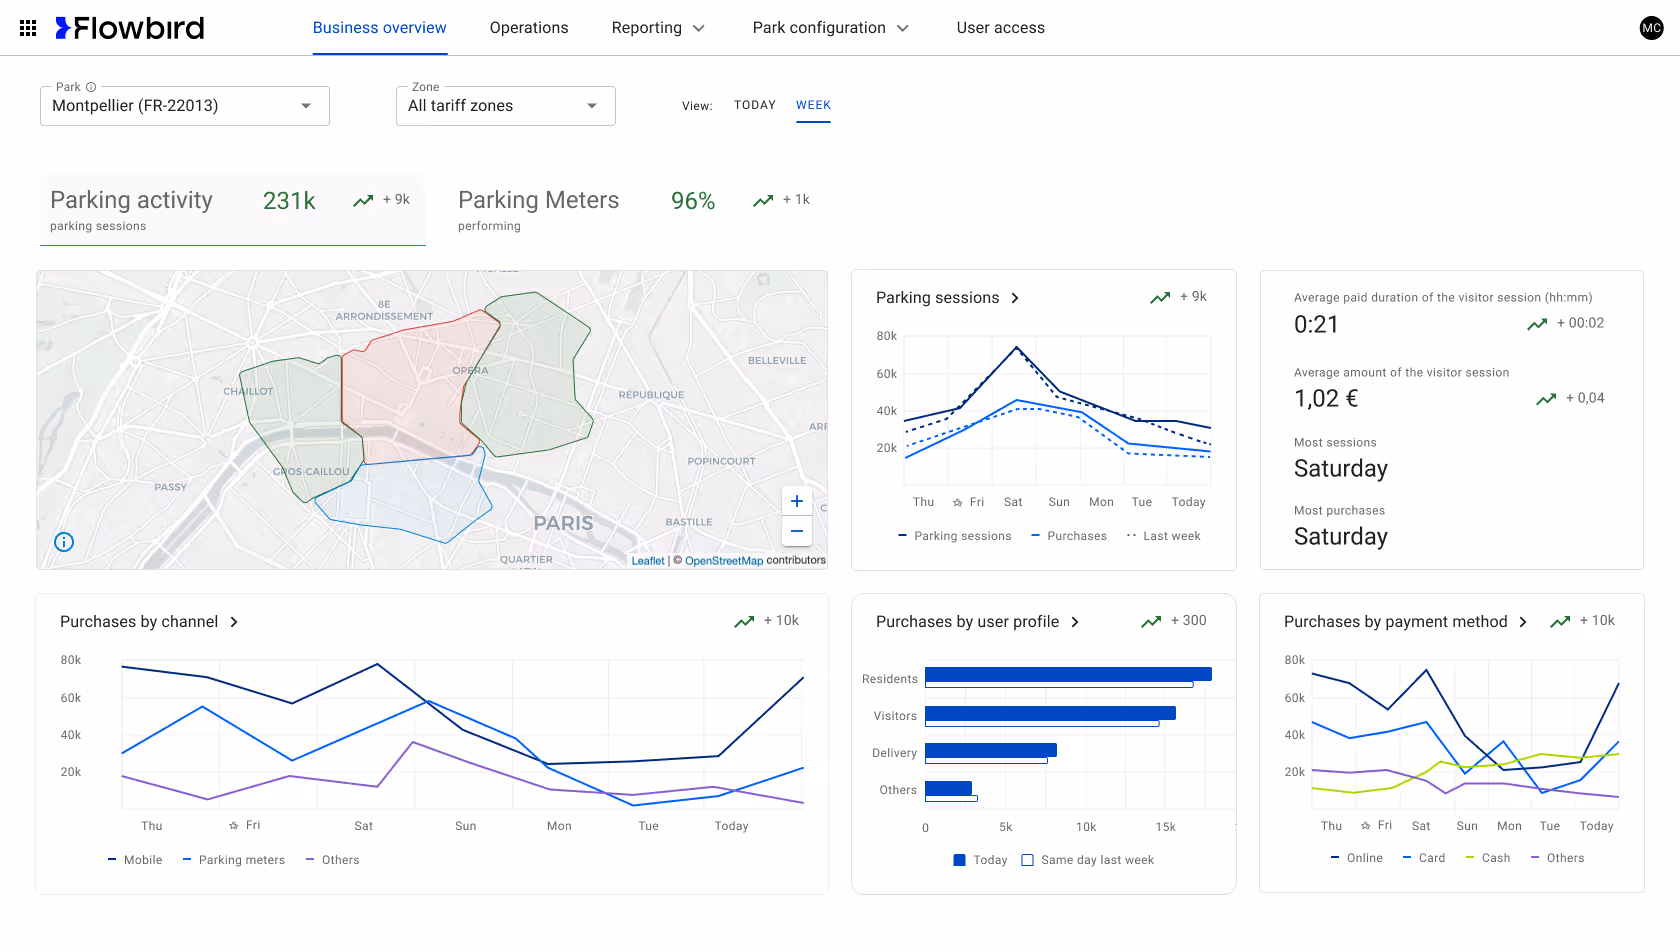Click the 0:21 average duration value
The height and width of the screenshot is (952, 1680).
click(x=1316, y=324)
